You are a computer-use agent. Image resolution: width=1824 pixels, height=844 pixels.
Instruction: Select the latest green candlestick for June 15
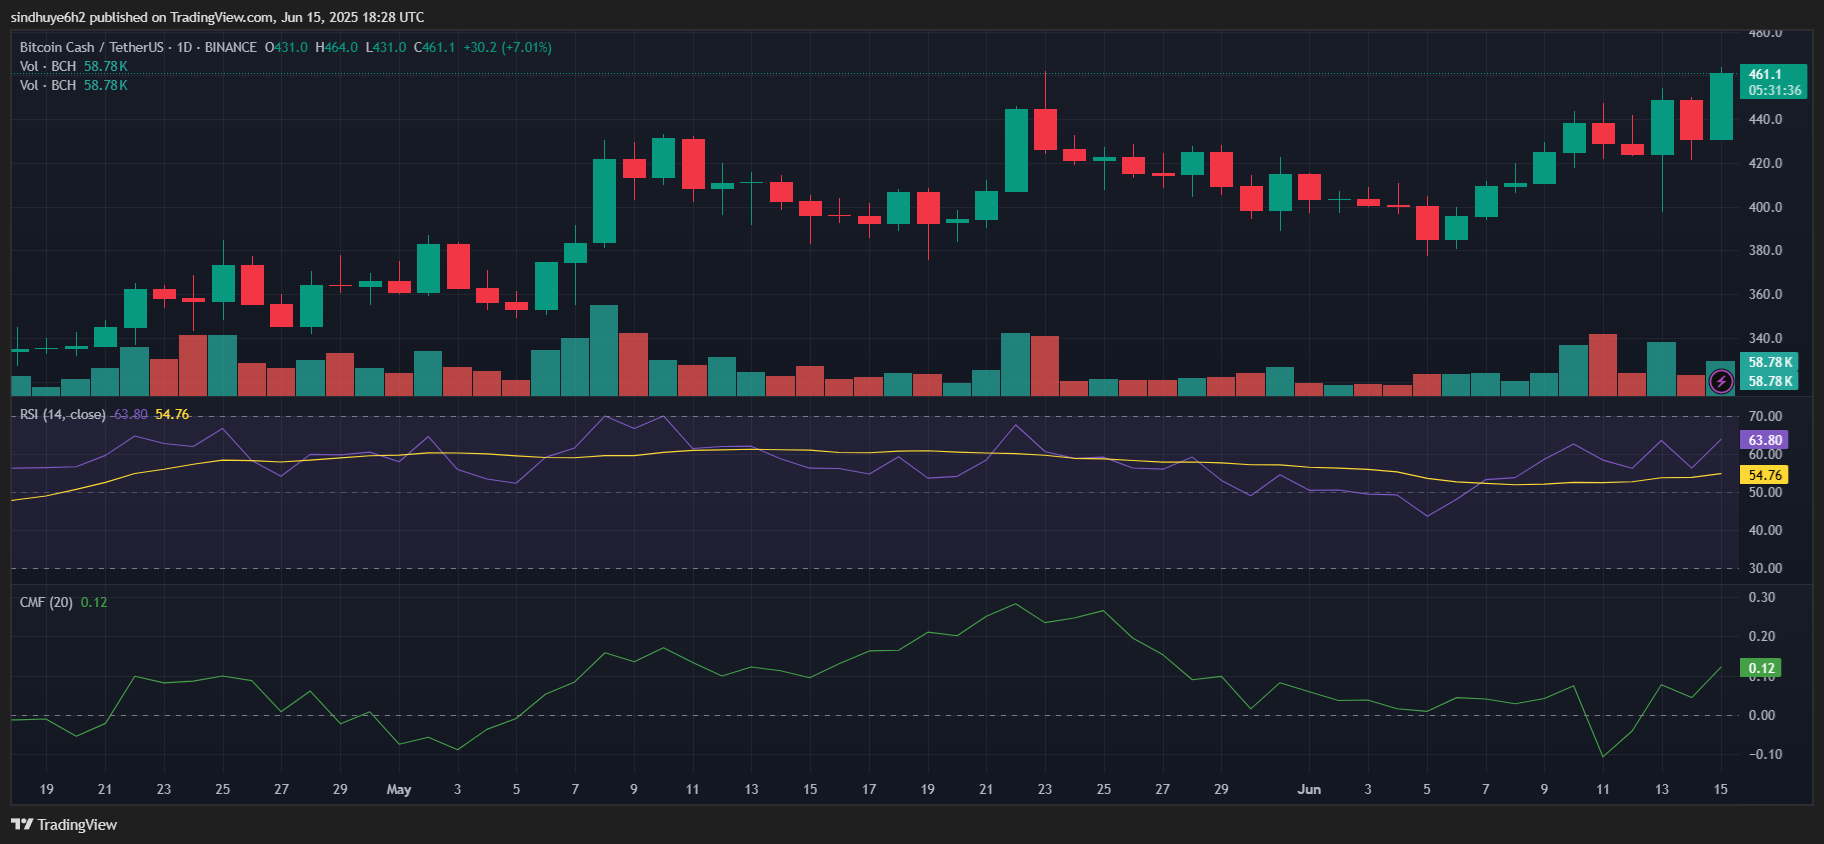[x=1721, y=106]
